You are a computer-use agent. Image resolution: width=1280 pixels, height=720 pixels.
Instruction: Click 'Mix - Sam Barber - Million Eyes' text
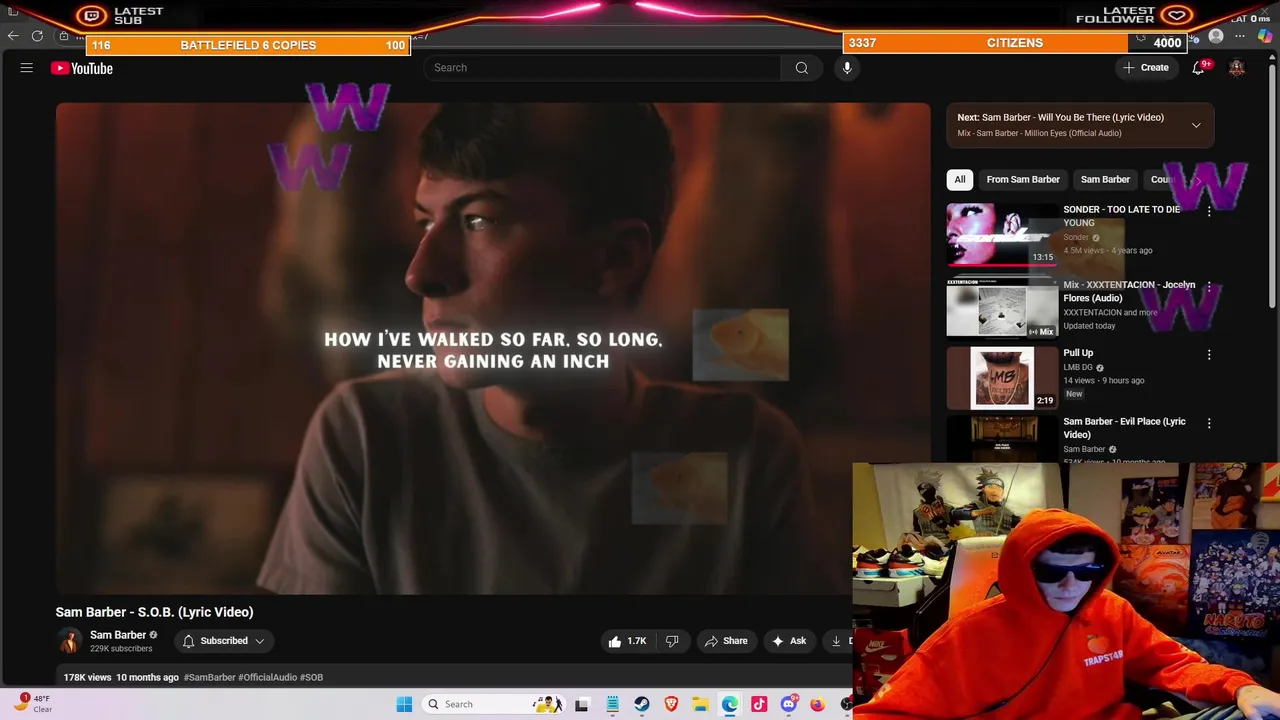click(x=1039, y=133)
